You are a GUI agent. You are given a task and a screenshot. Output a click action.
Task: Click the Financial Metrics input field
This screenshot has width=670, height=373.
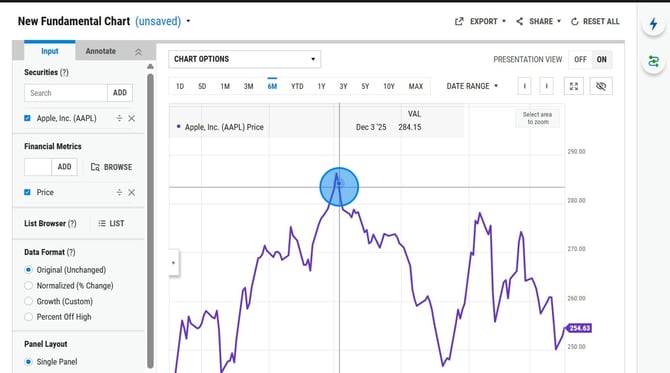coord(38,167)
